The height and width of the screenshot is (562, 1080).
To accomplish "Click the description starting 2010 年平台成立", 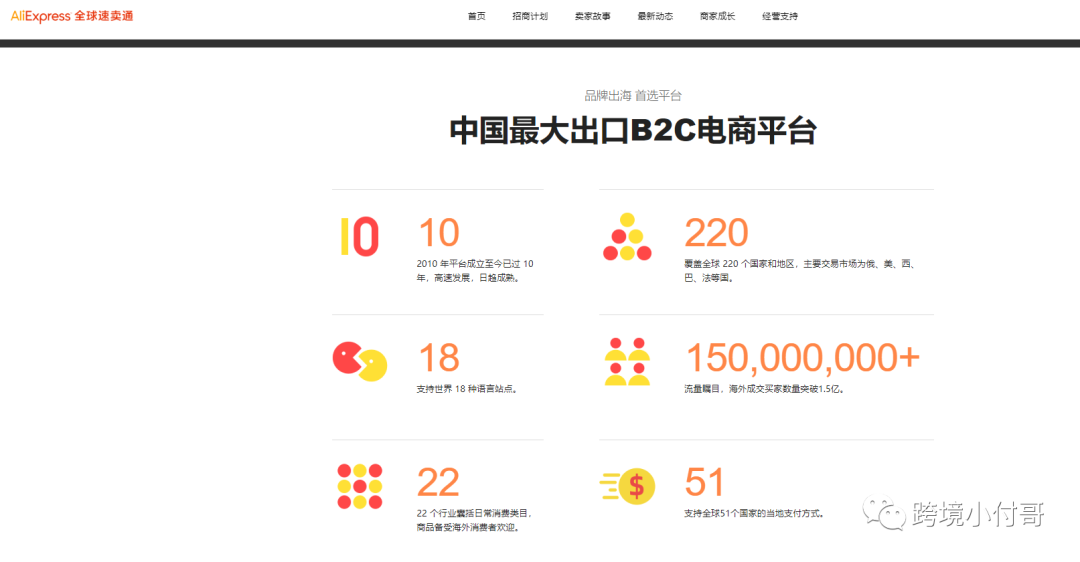I will tap(475, 271).
